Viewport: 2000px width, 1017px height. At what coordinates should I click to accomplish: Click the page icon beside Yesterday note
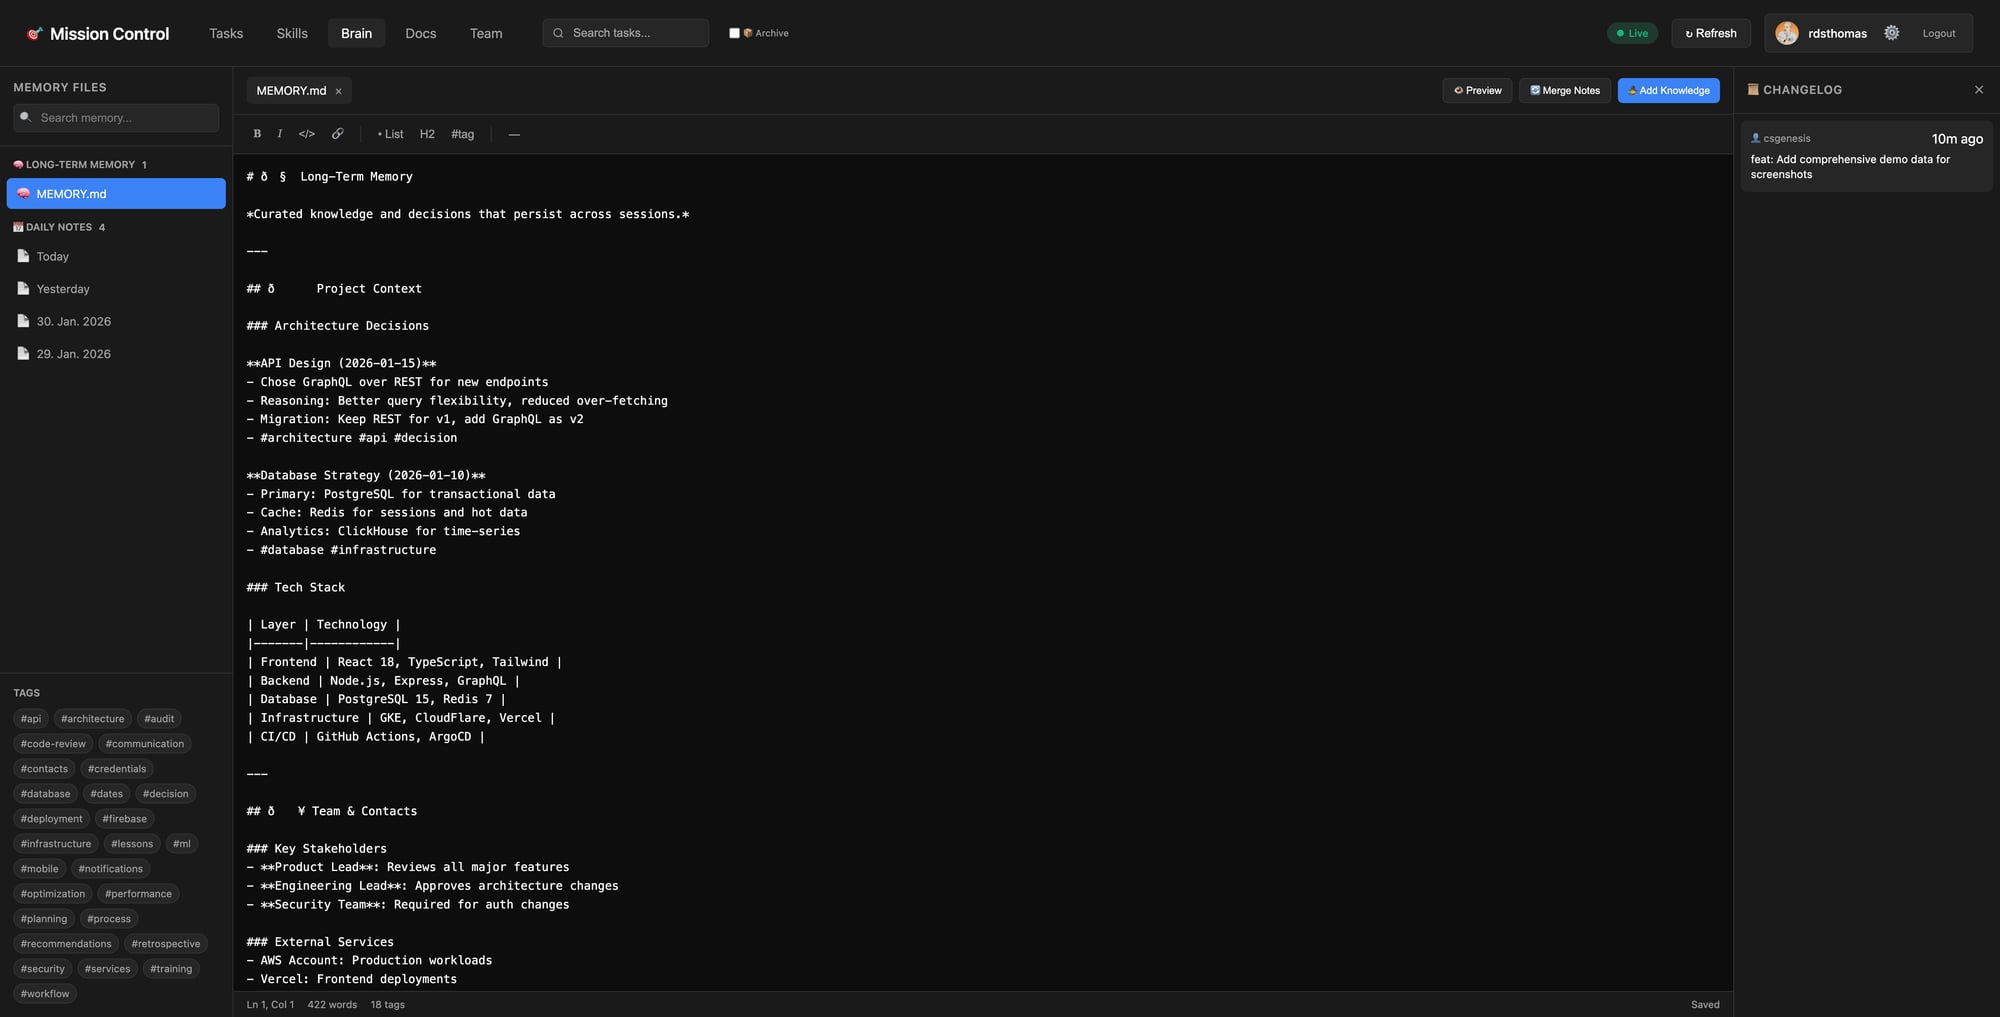coord(23,288)
